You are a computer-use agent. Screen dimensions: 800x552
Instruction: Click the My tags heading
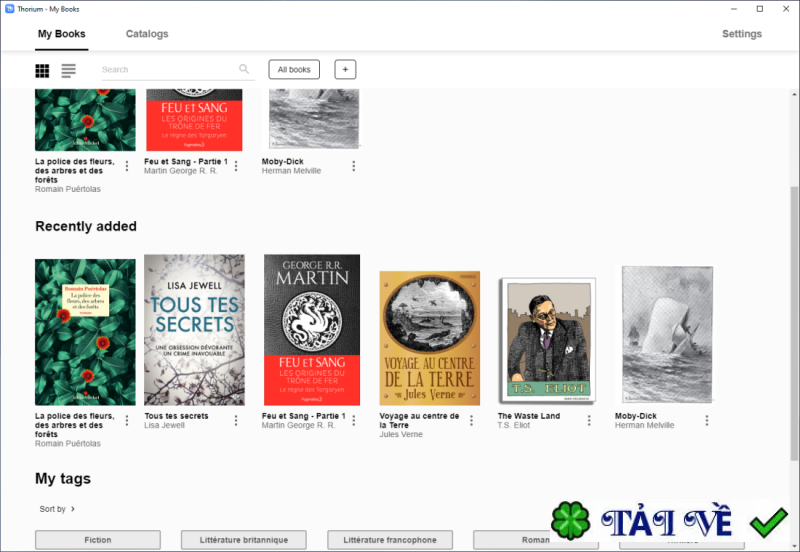click(x=63, y=479)
